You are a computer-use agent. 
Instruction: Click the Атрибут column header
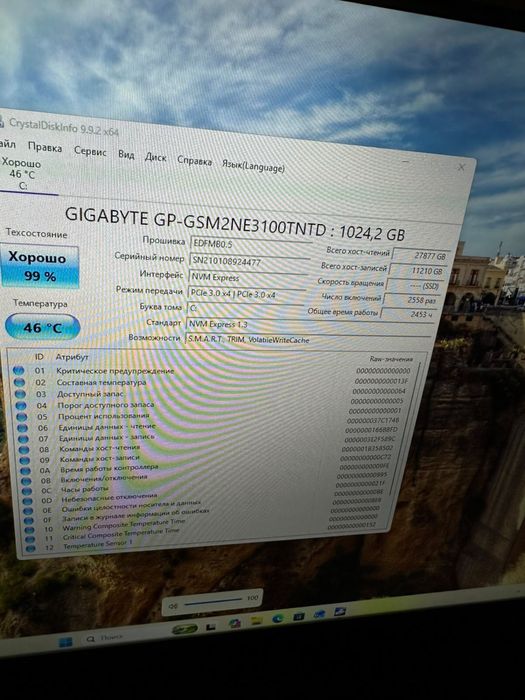72,357
